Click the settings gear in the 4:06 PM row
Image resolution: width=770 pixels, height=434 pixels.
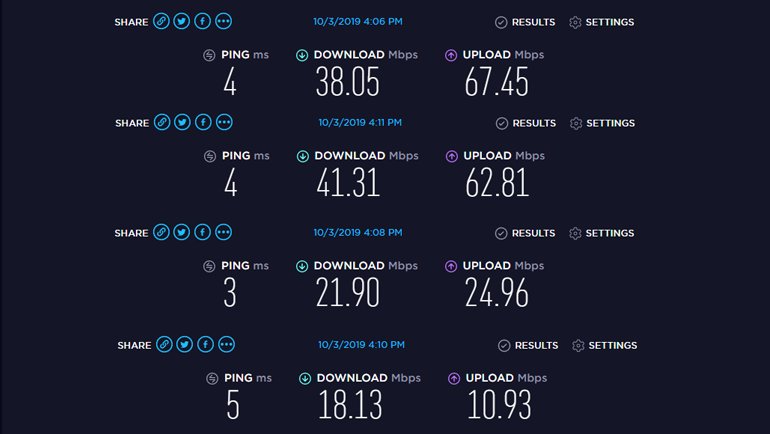(x=576, y=22)
